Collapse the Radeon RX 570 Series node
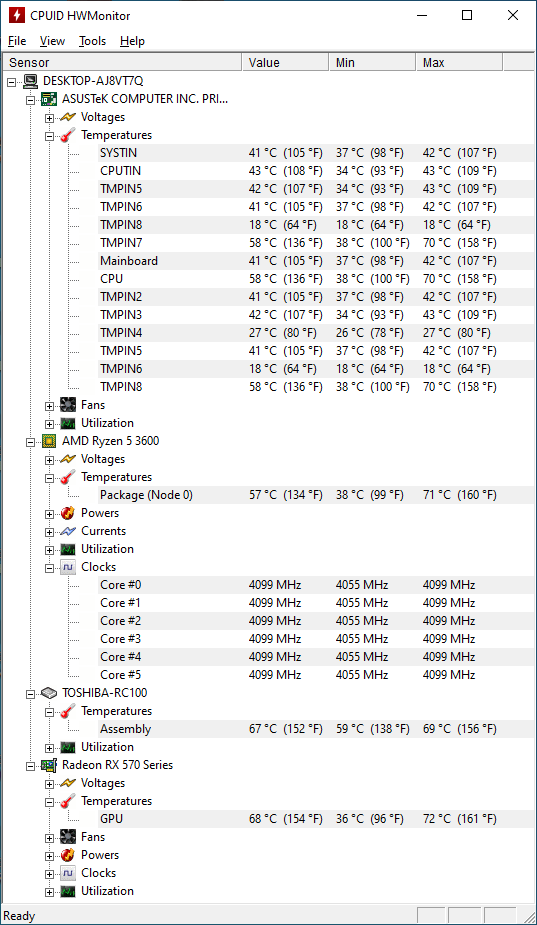The height and width of the screenshot is (925, 537). pos(30,766)
